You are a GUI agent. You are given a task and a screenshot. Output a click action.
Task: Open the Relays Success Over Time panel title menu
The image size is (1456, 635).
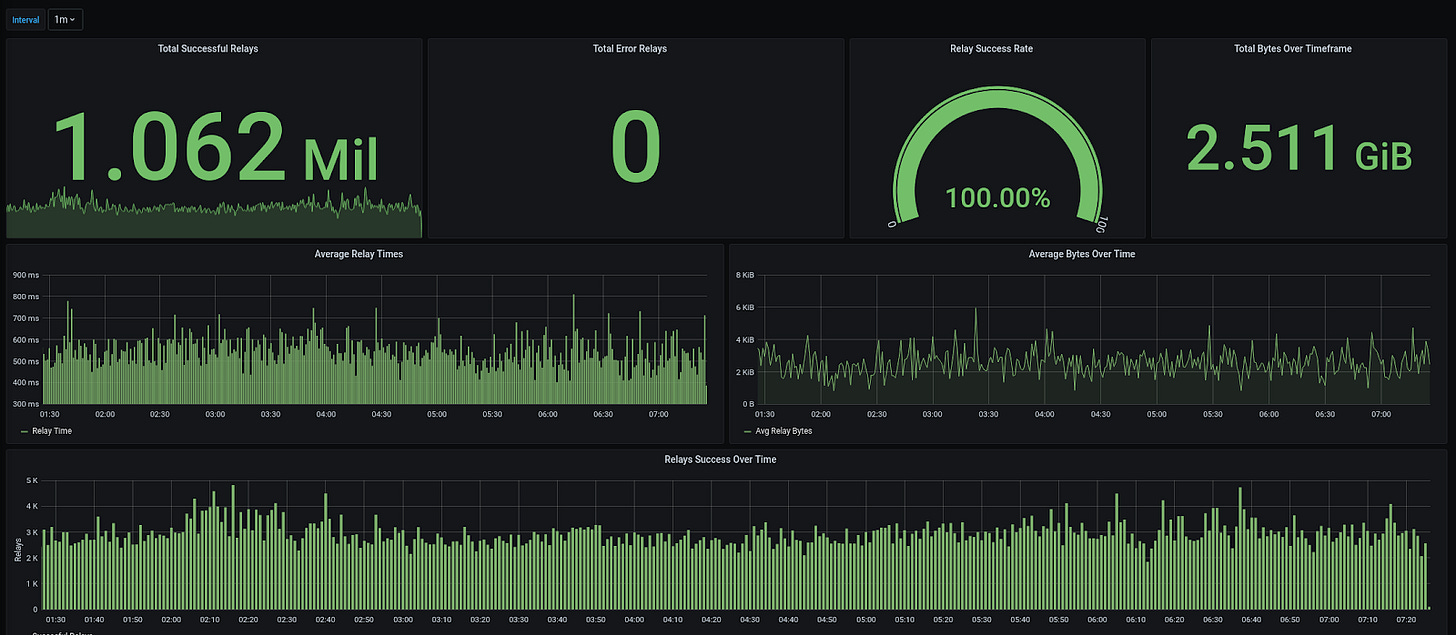pyautogui.click(x=720, y=460)
